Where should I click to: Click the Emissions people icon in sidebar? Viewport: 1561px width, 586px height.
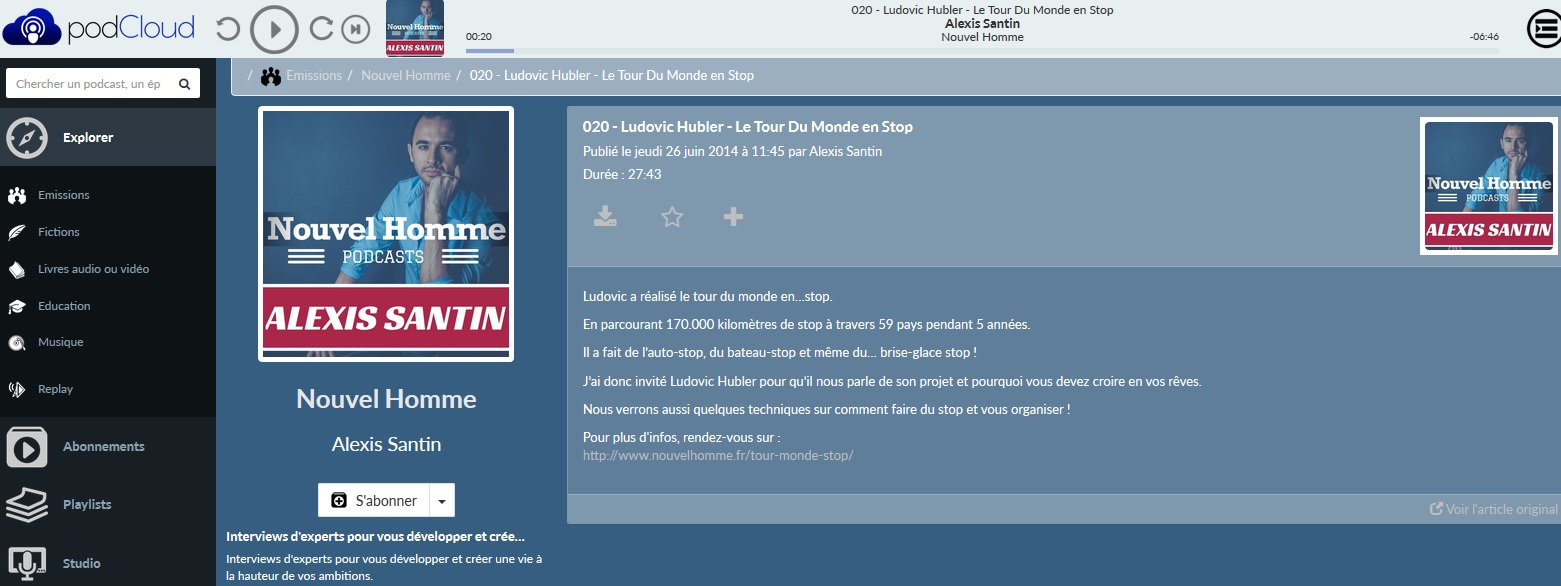(x=17, y=195)
